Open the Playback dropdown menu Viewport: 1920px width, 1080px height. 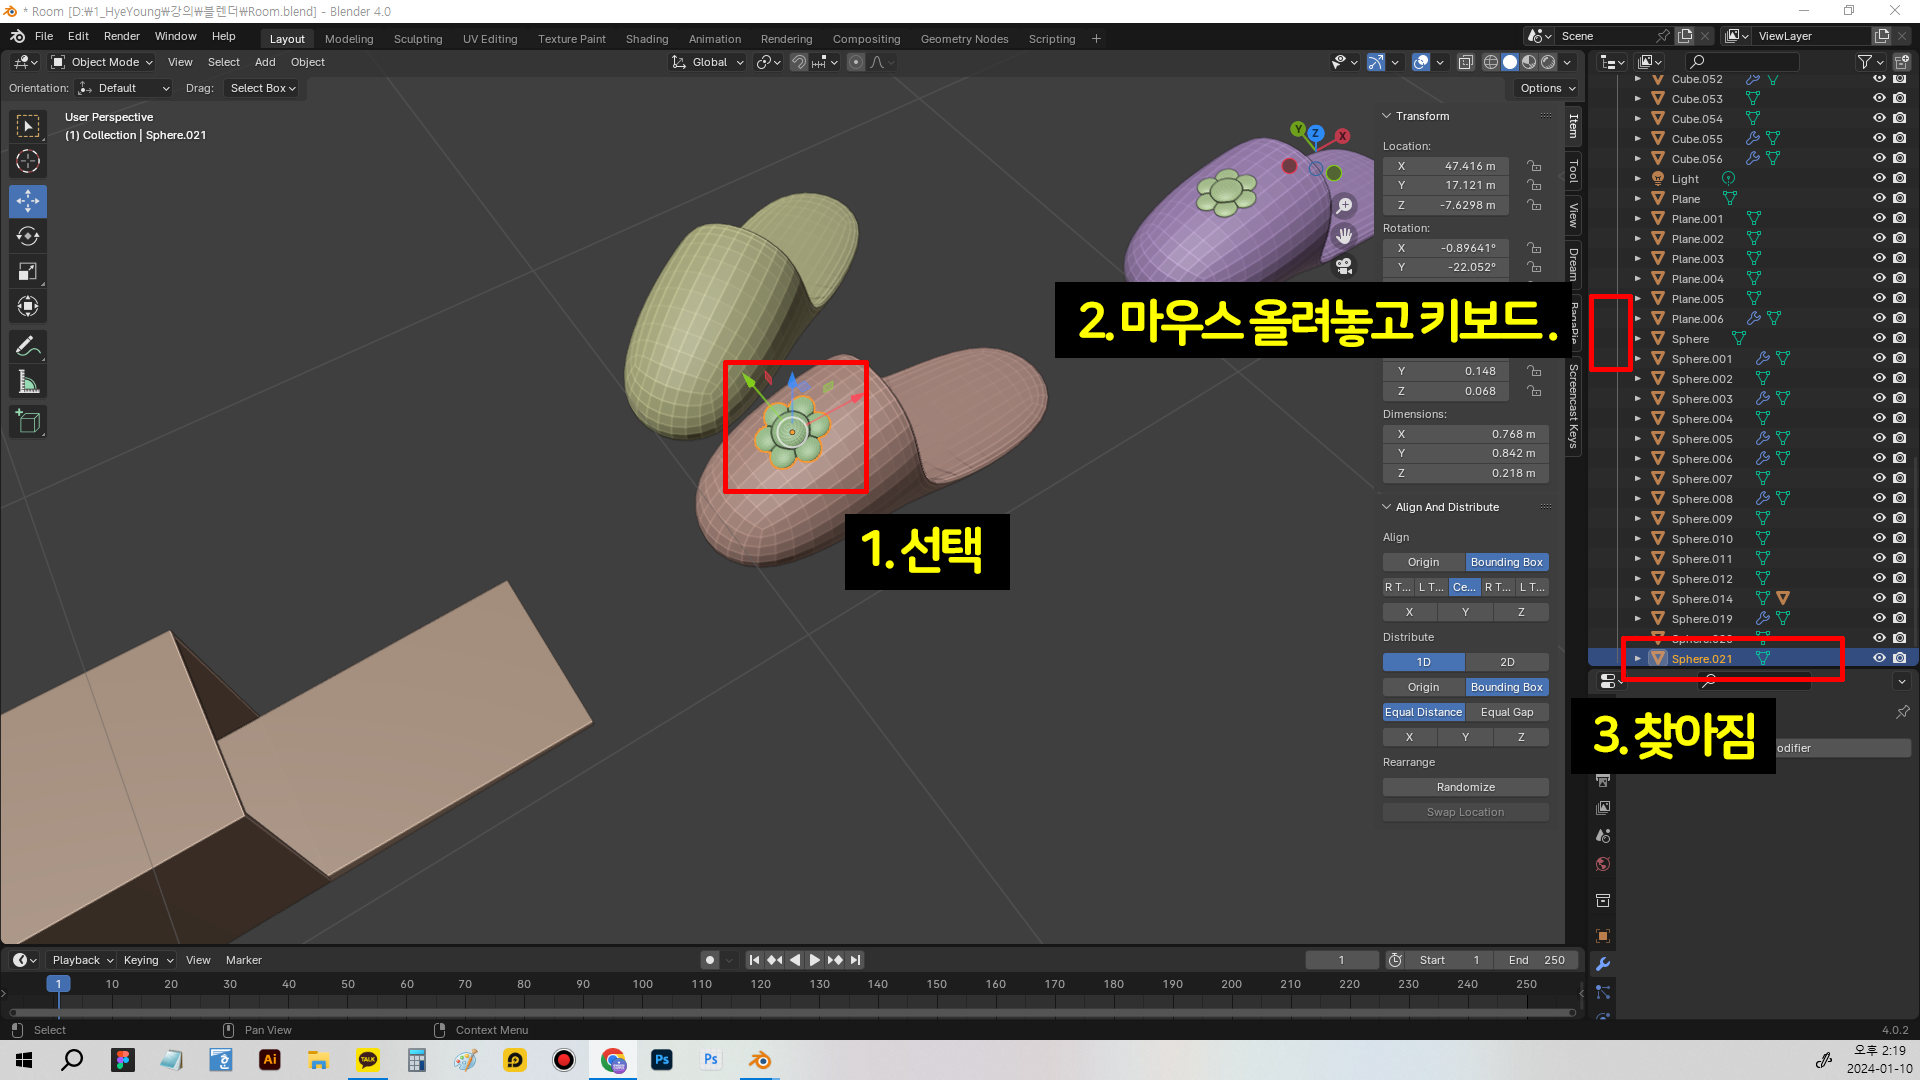pos(83,960)
